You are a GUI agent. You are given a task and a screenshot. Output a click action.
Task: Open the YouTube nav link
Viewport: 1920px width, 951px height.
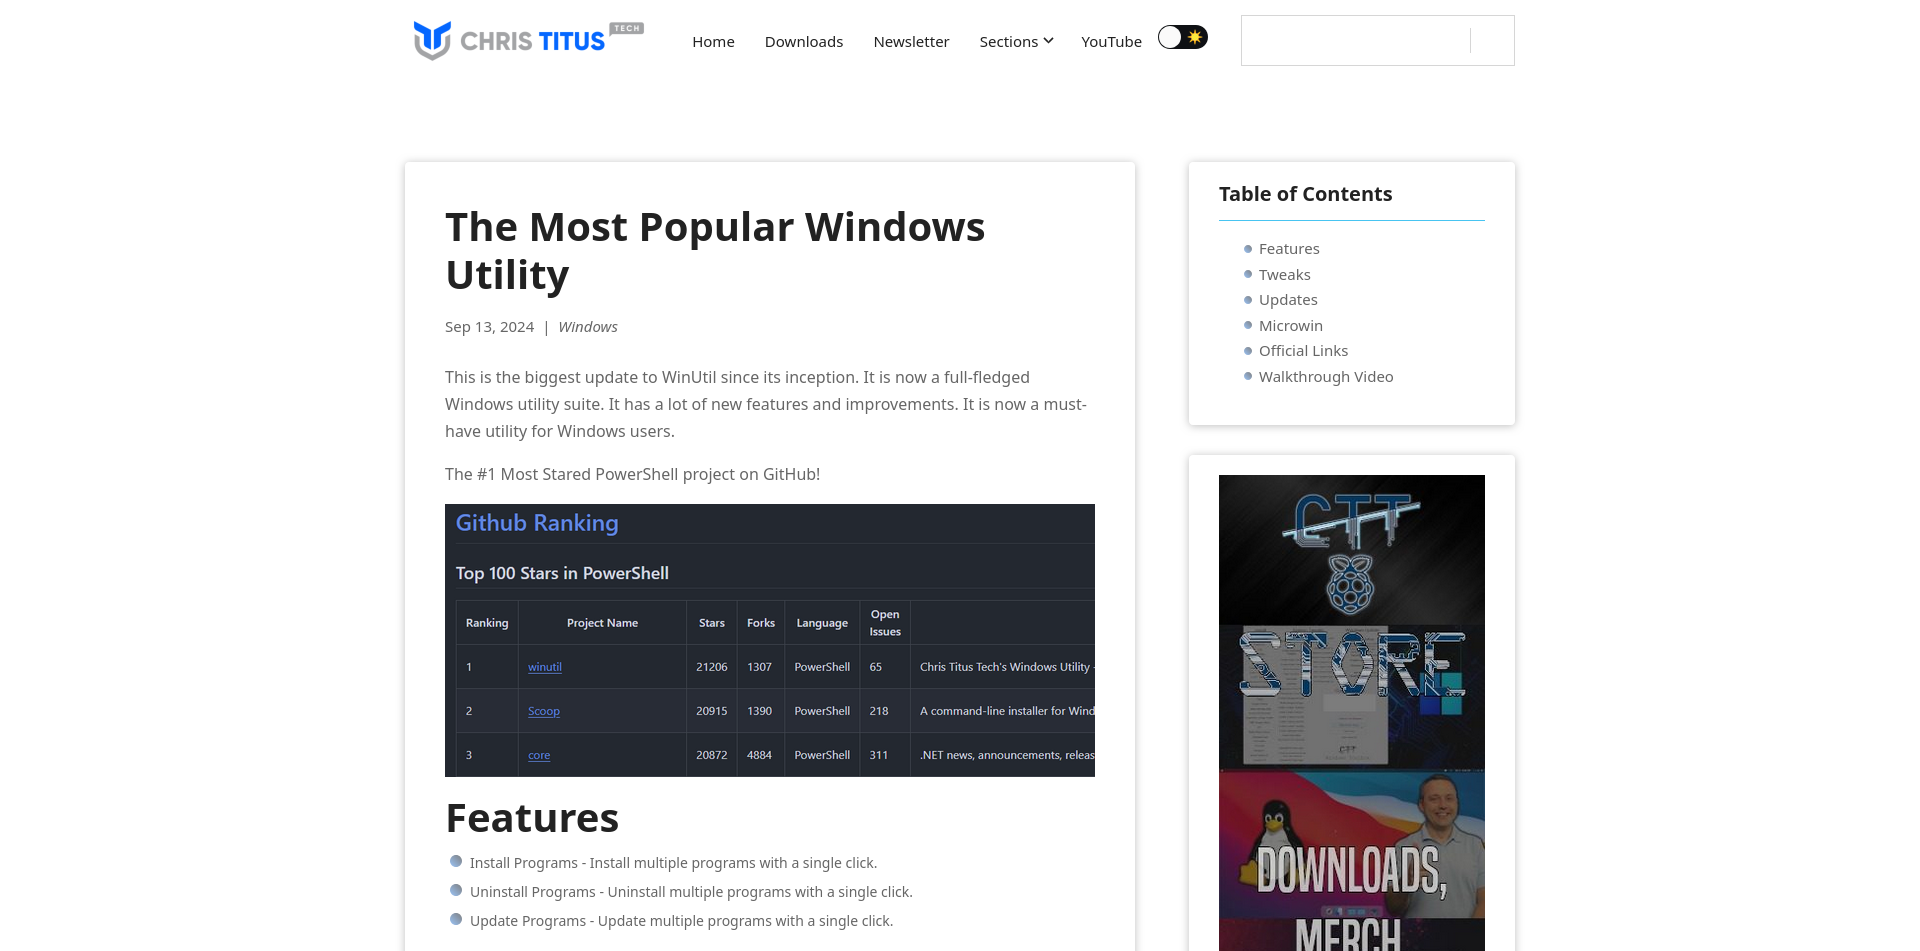[x=1111, y=41]
